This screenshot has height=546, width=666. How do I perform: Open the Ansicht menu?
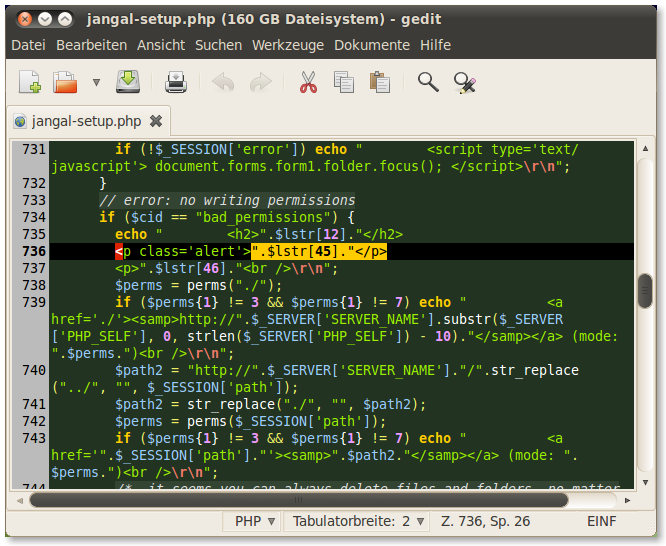161,45
